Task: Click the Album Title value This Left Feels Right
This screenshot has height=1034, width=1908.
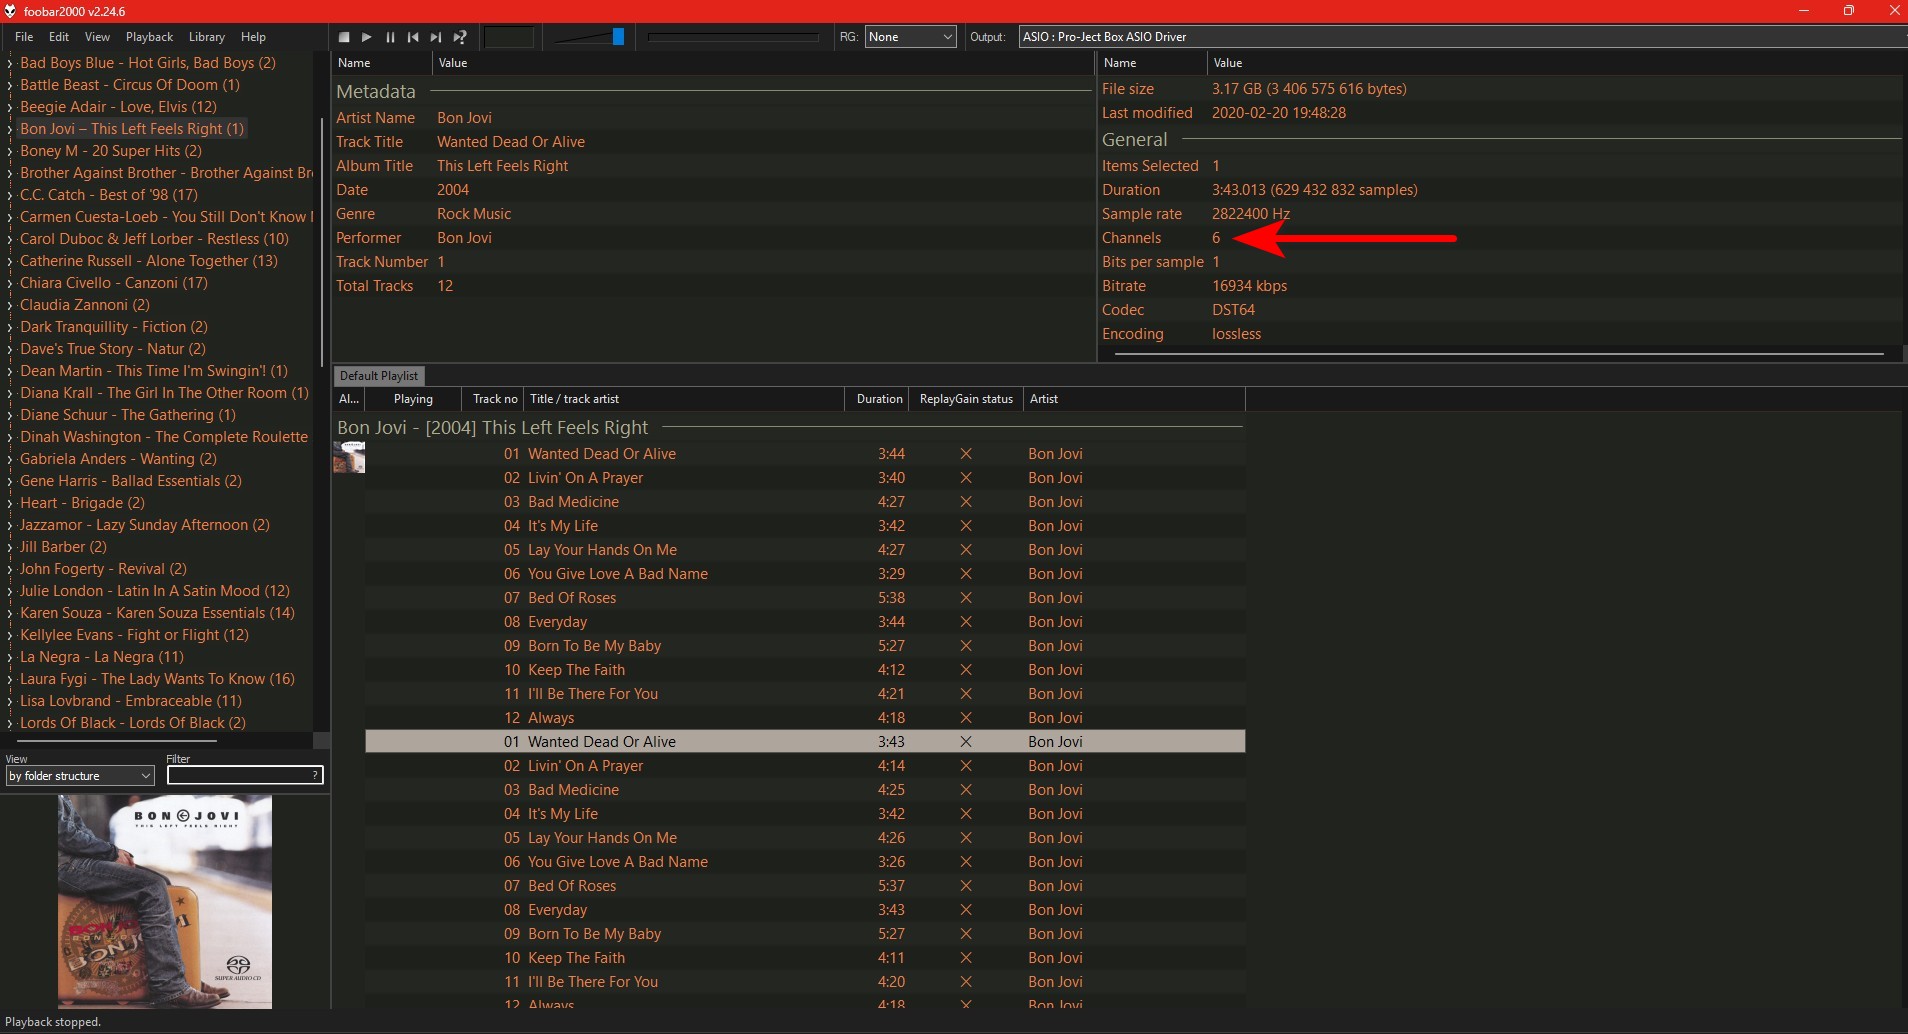Action: (x=502, y=166)
